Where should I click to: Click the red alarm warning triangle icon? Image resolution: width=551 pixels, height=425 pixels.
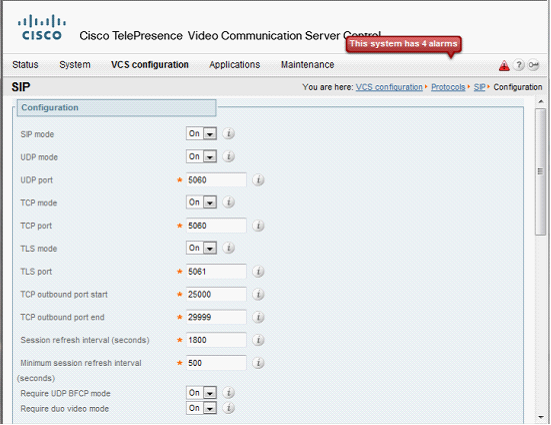coord(504,65)
